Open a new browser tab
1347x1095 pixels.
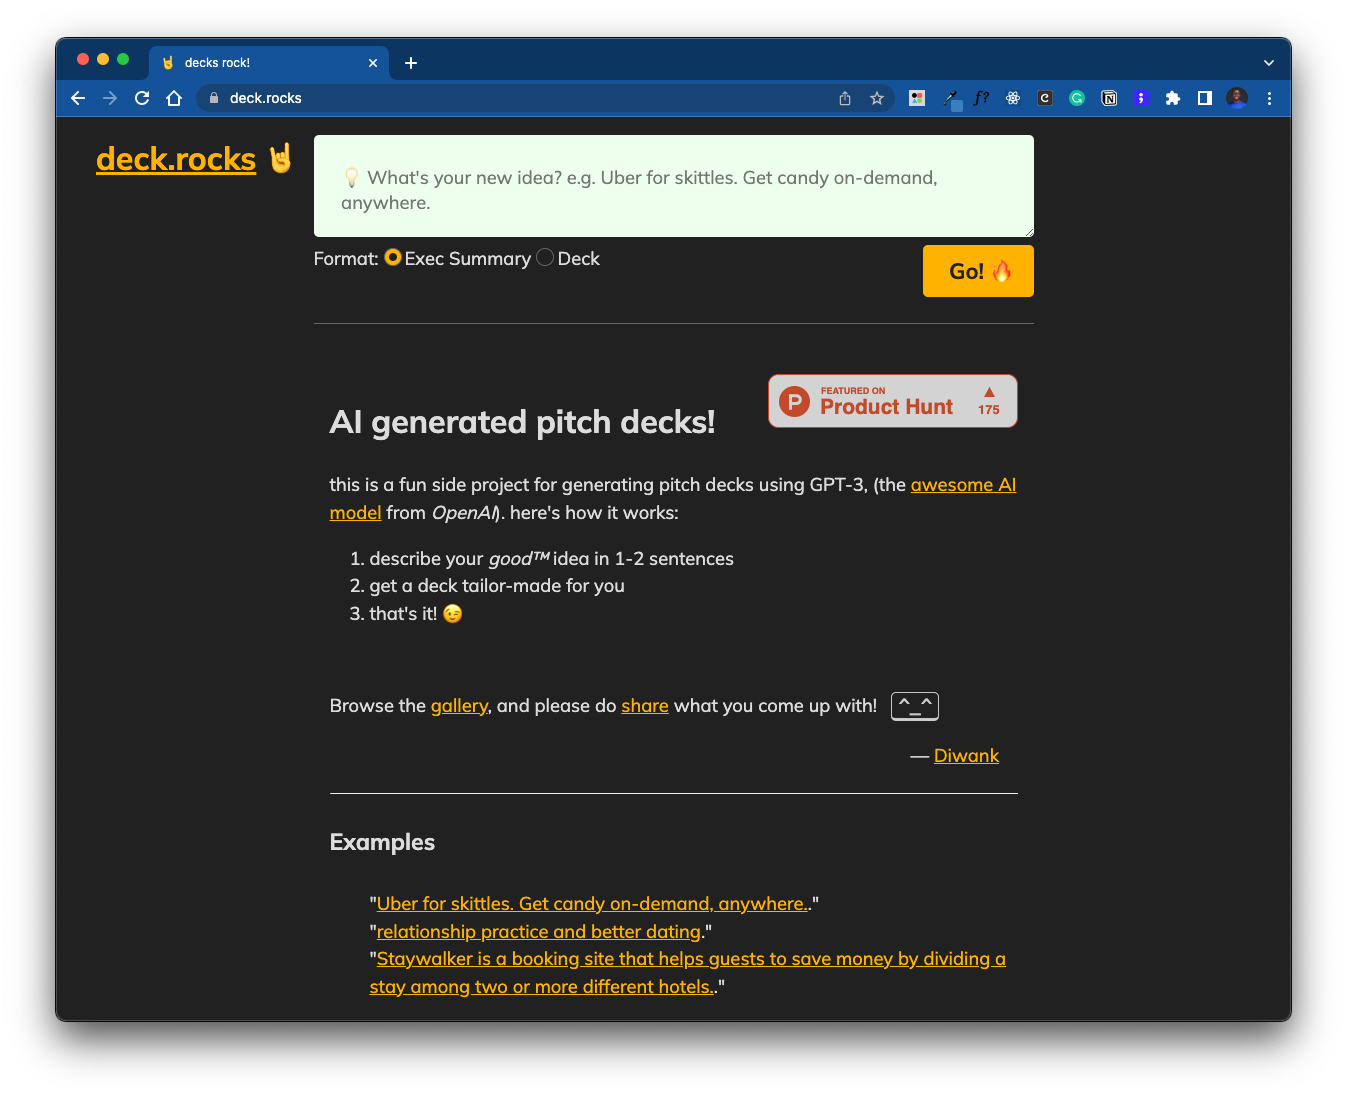tap(411, 63)
